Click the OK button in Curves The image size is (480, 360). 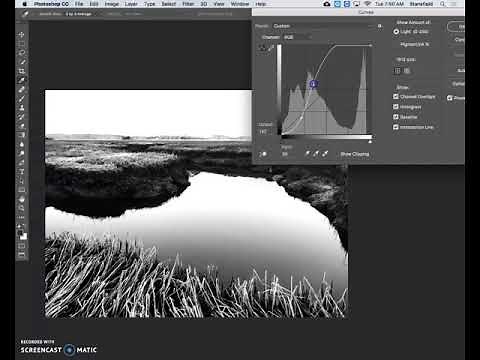click(457, 27)
